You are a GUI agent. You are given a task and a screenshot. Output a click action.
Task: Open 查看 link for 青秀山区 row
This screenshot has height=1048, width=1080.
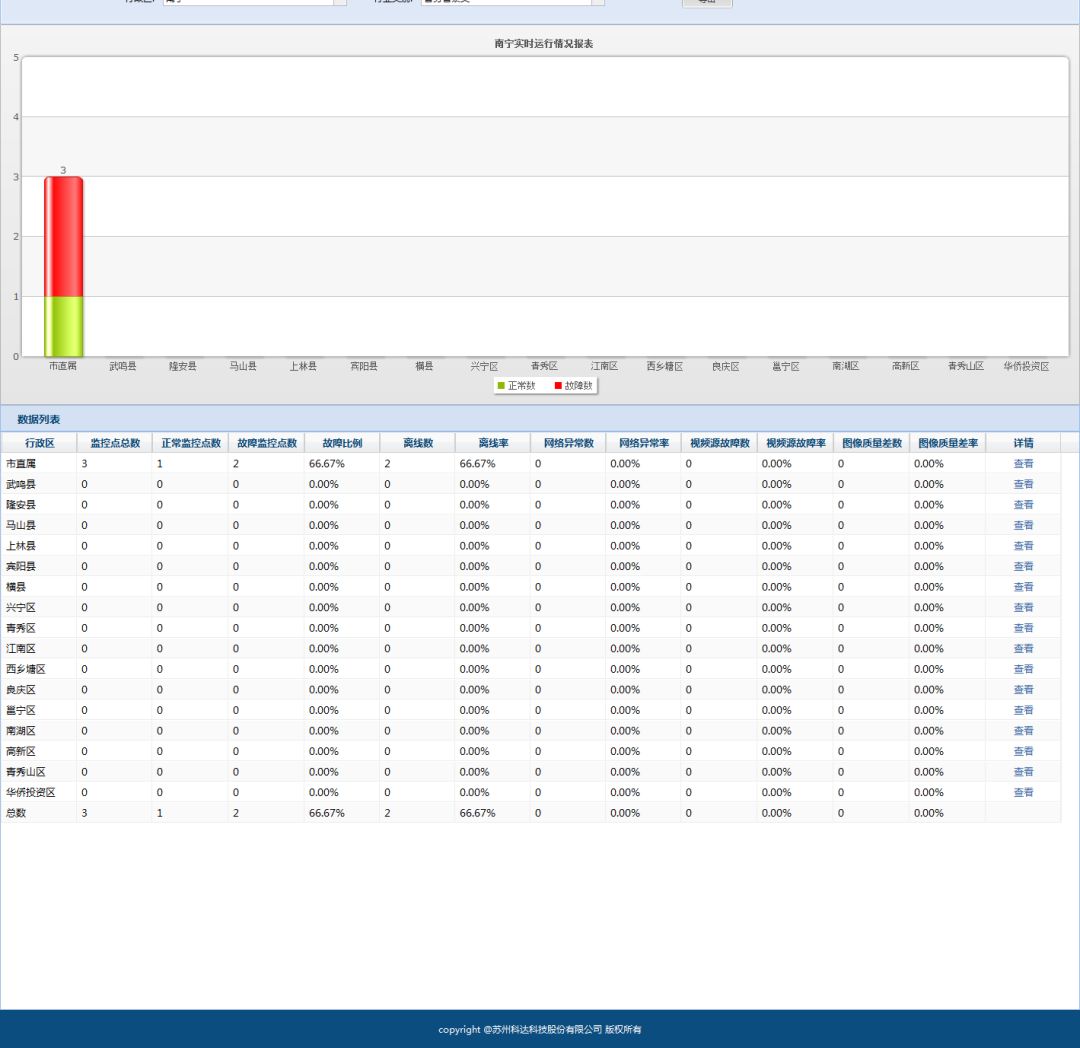(x=1023, y=771)
